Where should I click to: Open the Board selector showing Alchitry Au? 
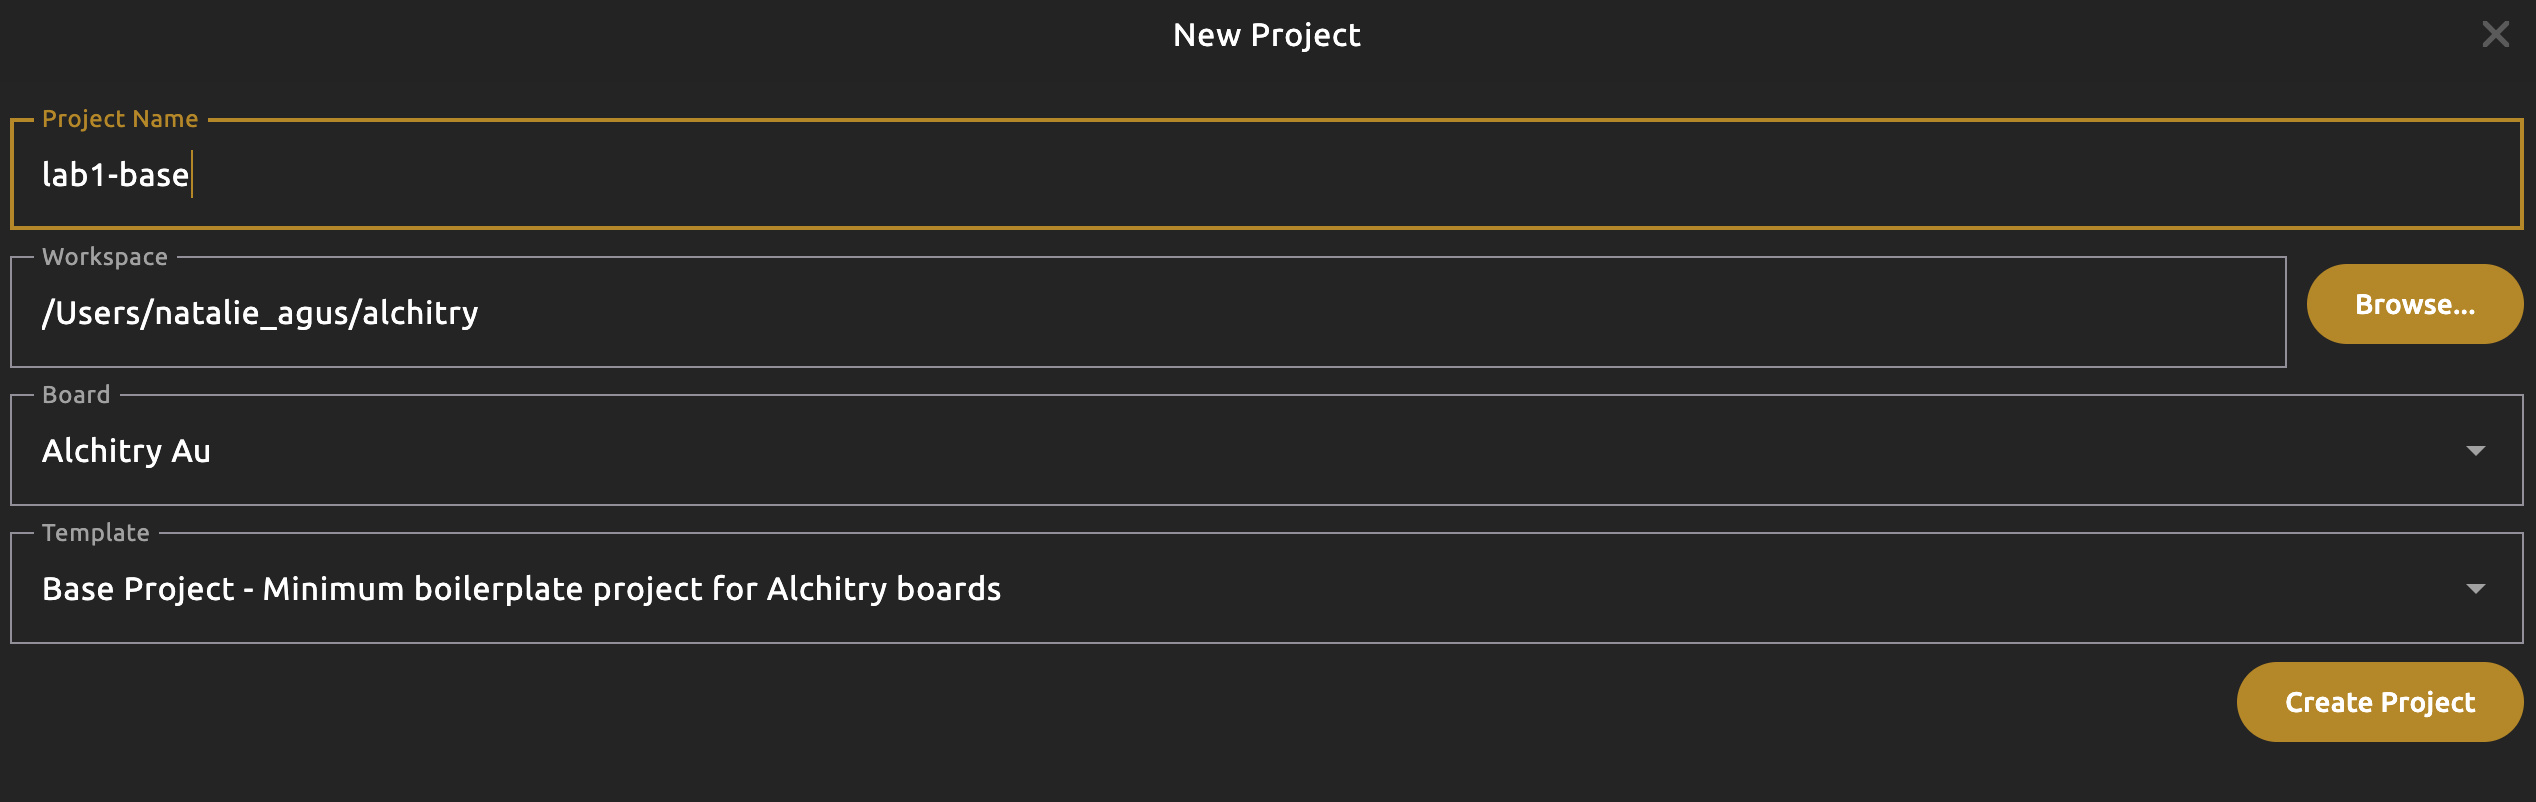[1200, 451]
